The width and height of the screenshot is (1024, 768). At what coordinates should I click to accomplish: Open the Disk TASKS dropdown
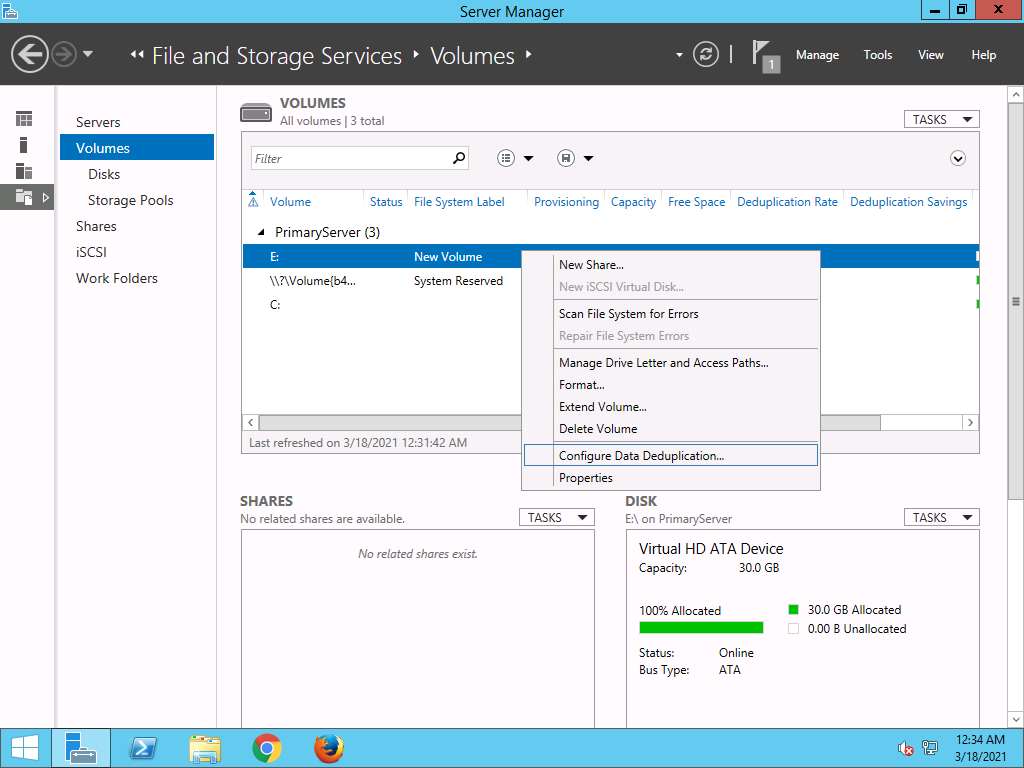[941, 517]
